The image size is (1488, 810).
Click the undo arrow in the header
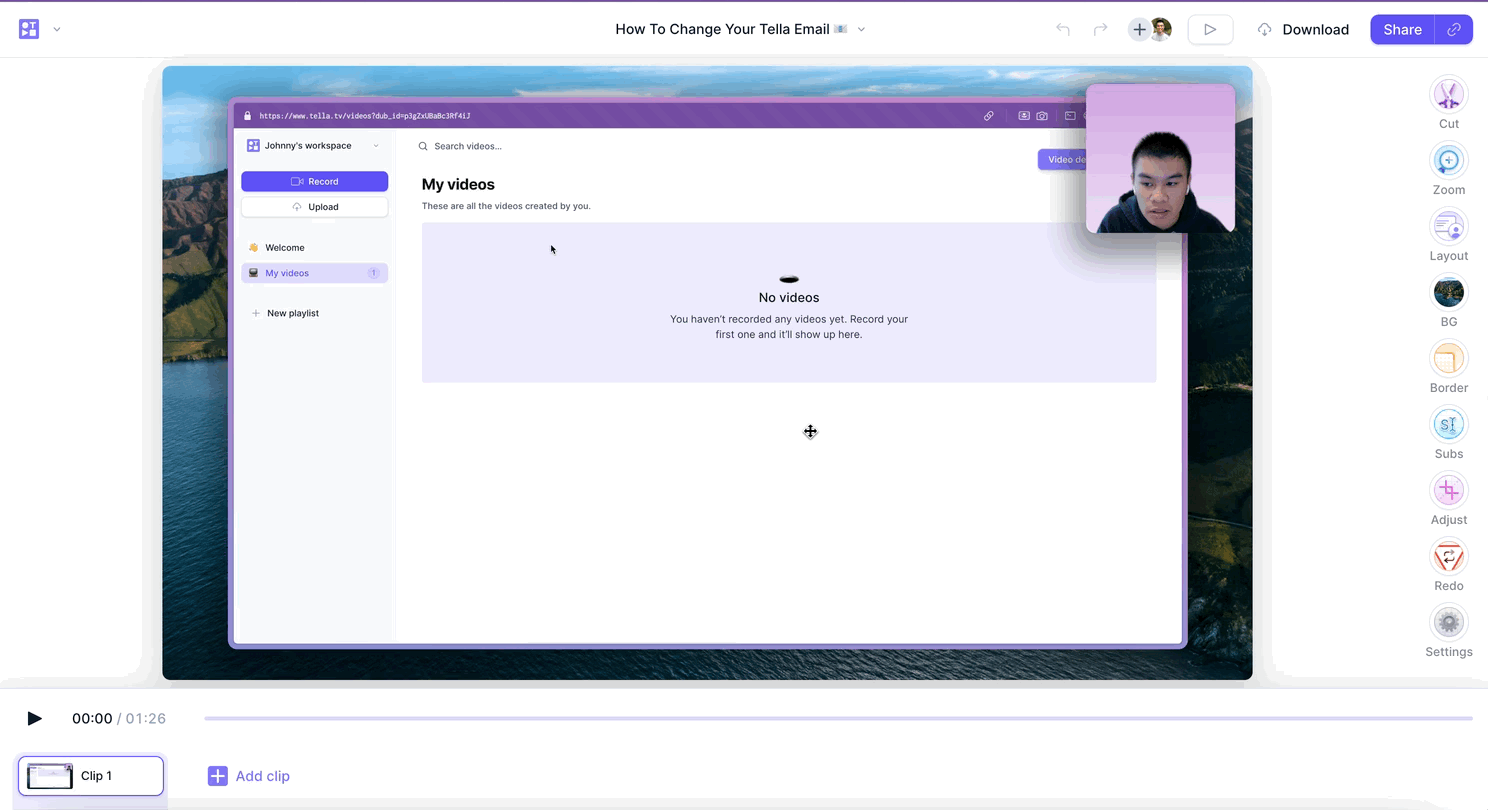coord(1063,29)
